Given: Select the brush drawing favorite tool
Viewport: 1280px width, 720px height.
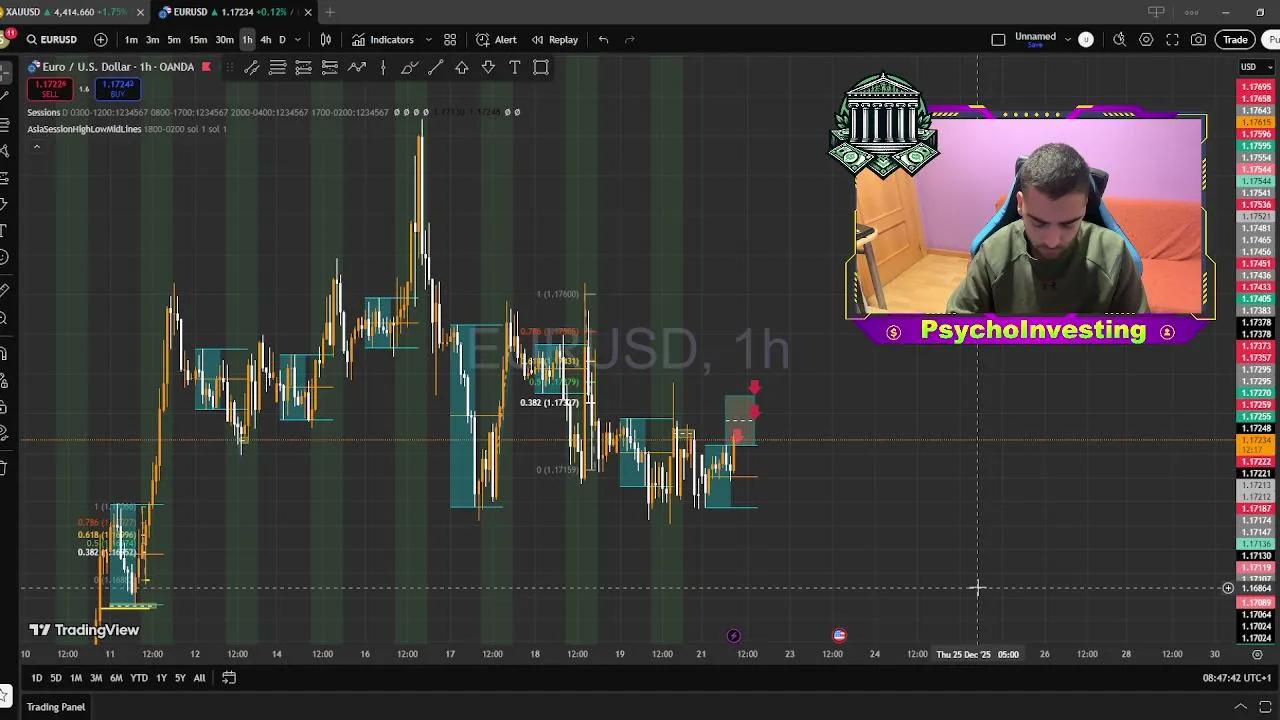Looking at the screenshot, I should [x=409, y=68].
